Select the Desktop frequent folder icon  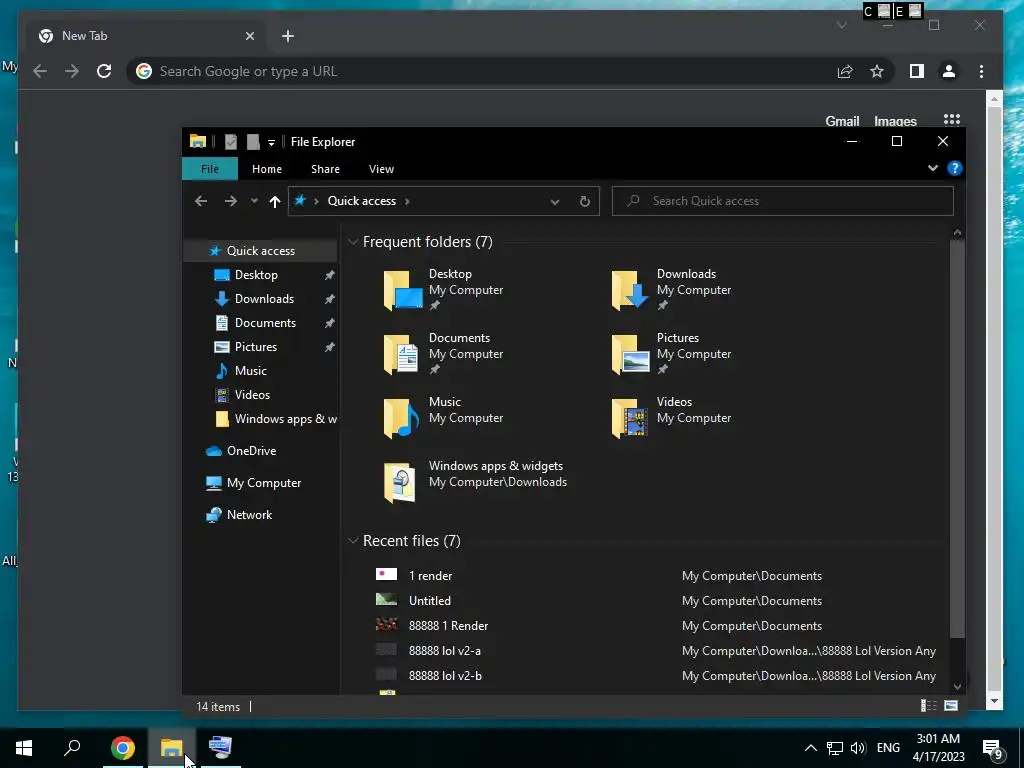point(402,290)
